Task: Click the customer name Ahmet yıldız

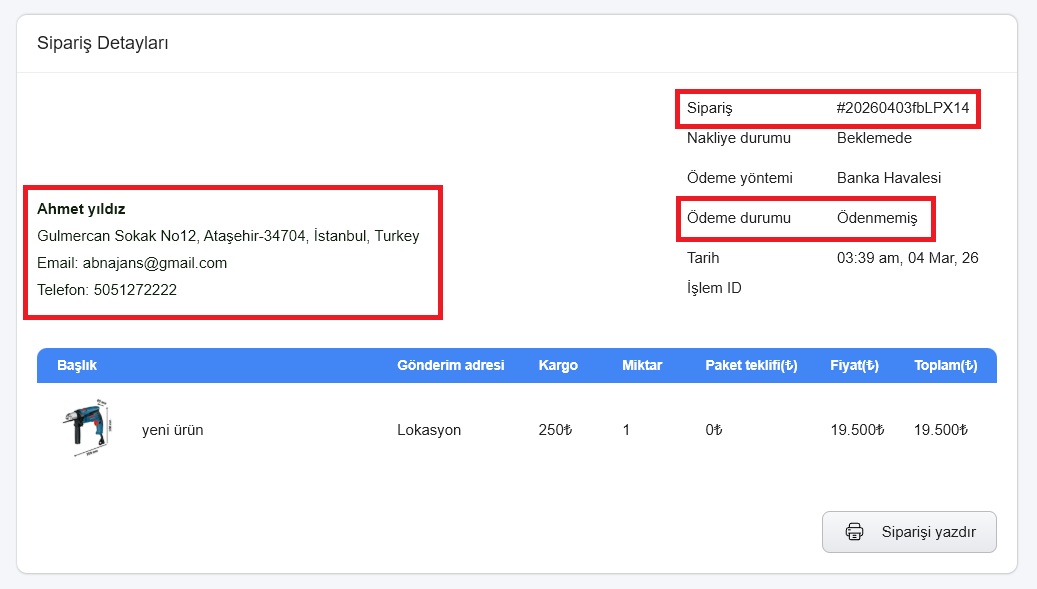Action: (81, 209)
